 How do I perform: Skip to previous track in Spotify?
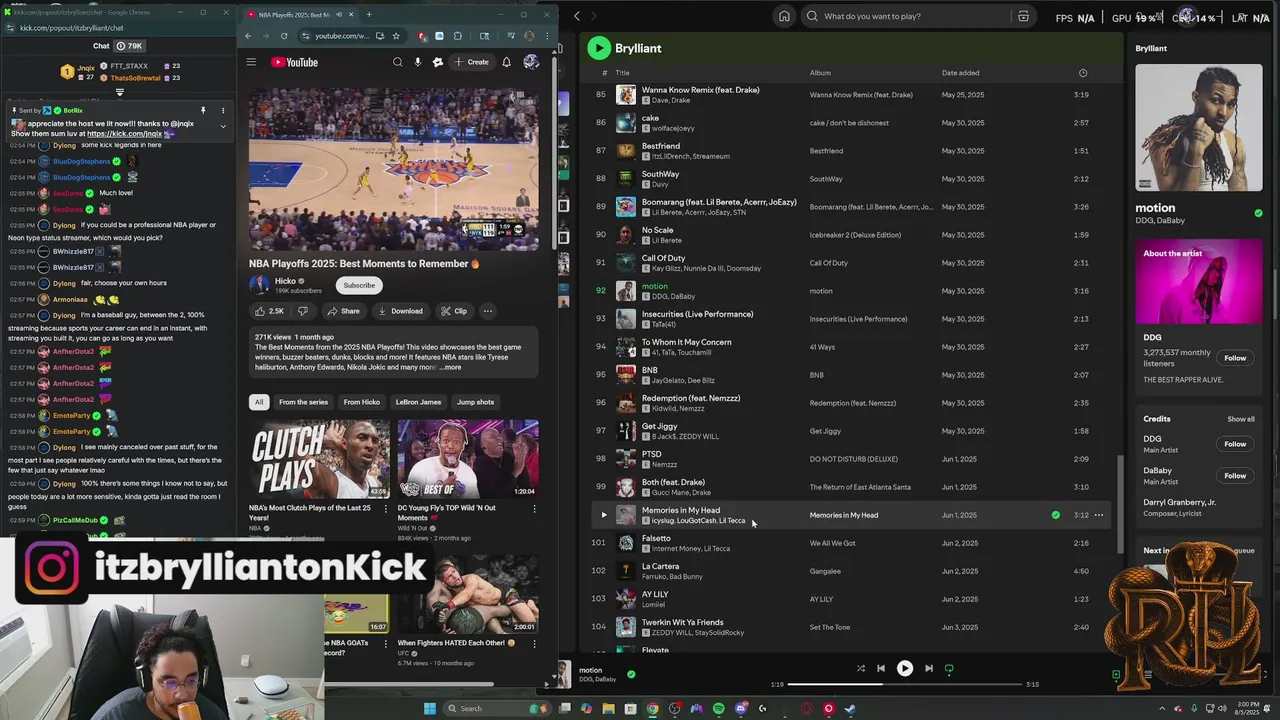[881, 668]
